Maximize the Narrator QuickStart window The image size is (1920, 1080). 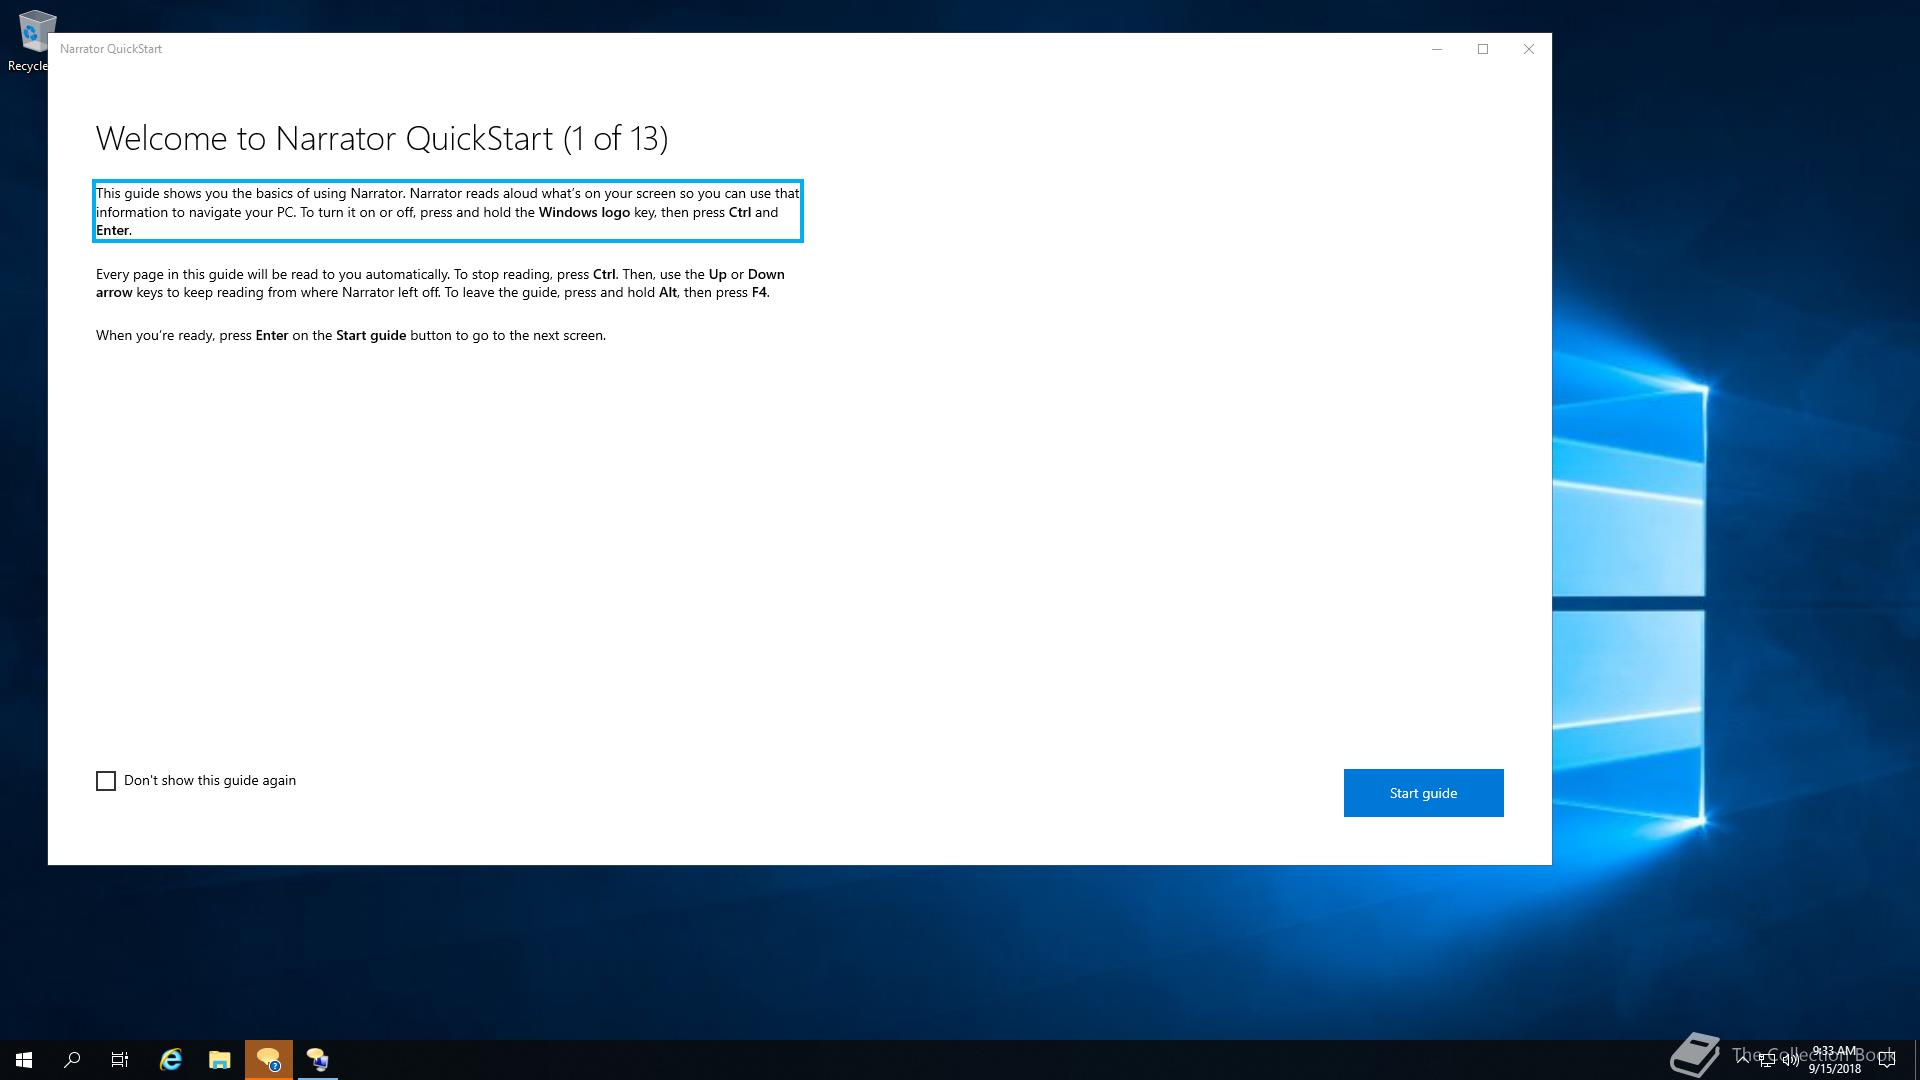[x=1483, y=49]
